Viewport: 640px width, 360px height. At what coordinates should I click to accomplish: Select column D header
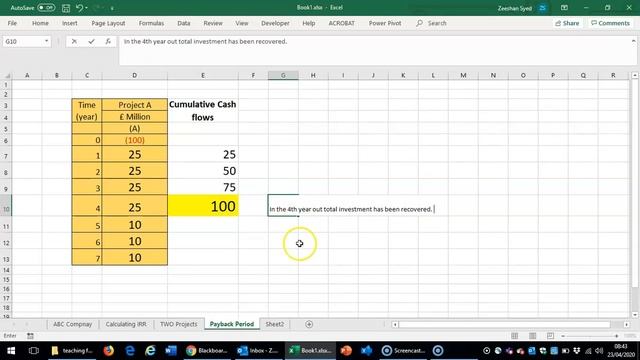[x=134, y=76]
